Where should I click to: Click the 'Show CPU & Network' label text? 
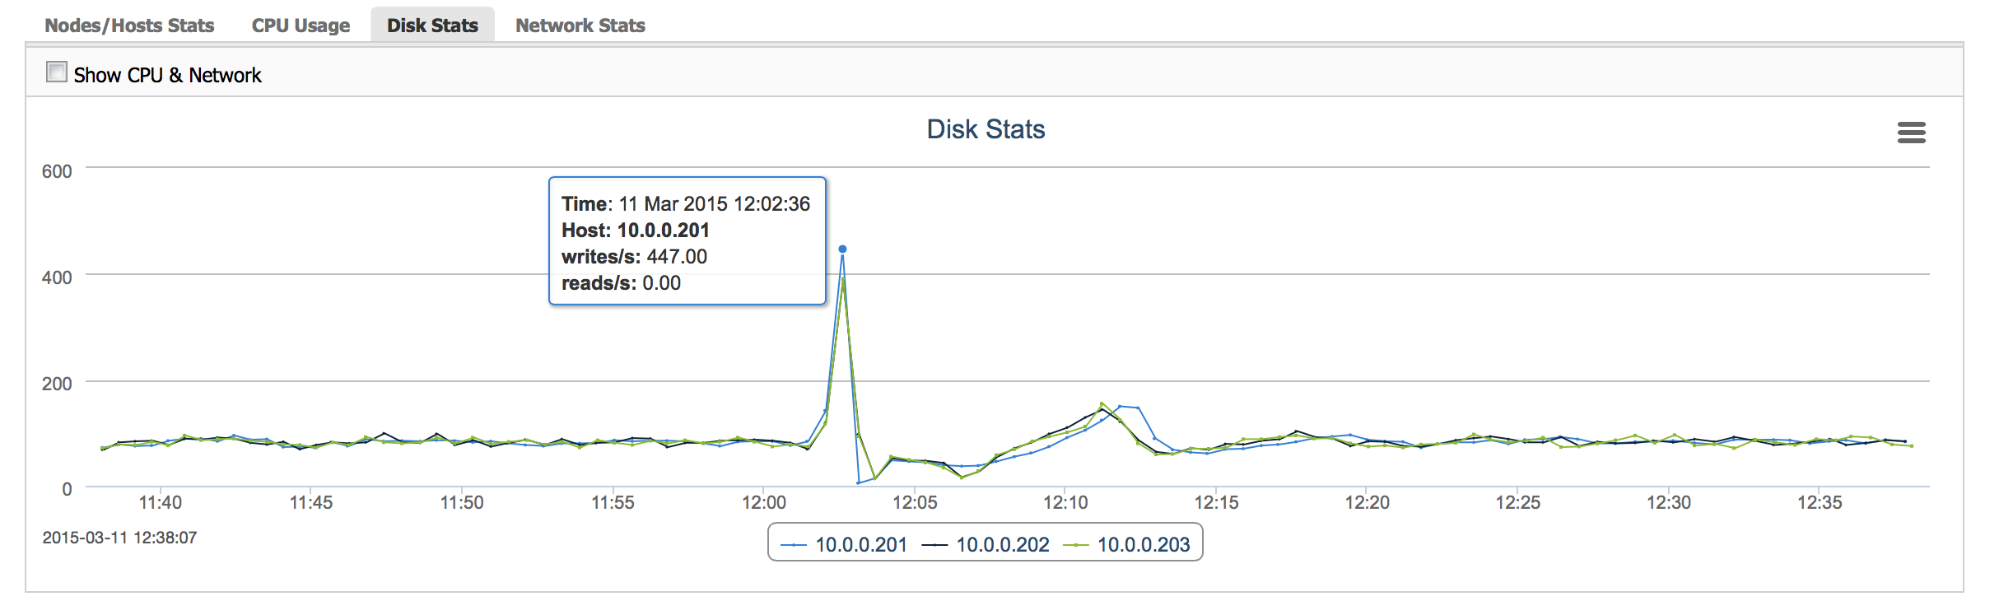167,75
